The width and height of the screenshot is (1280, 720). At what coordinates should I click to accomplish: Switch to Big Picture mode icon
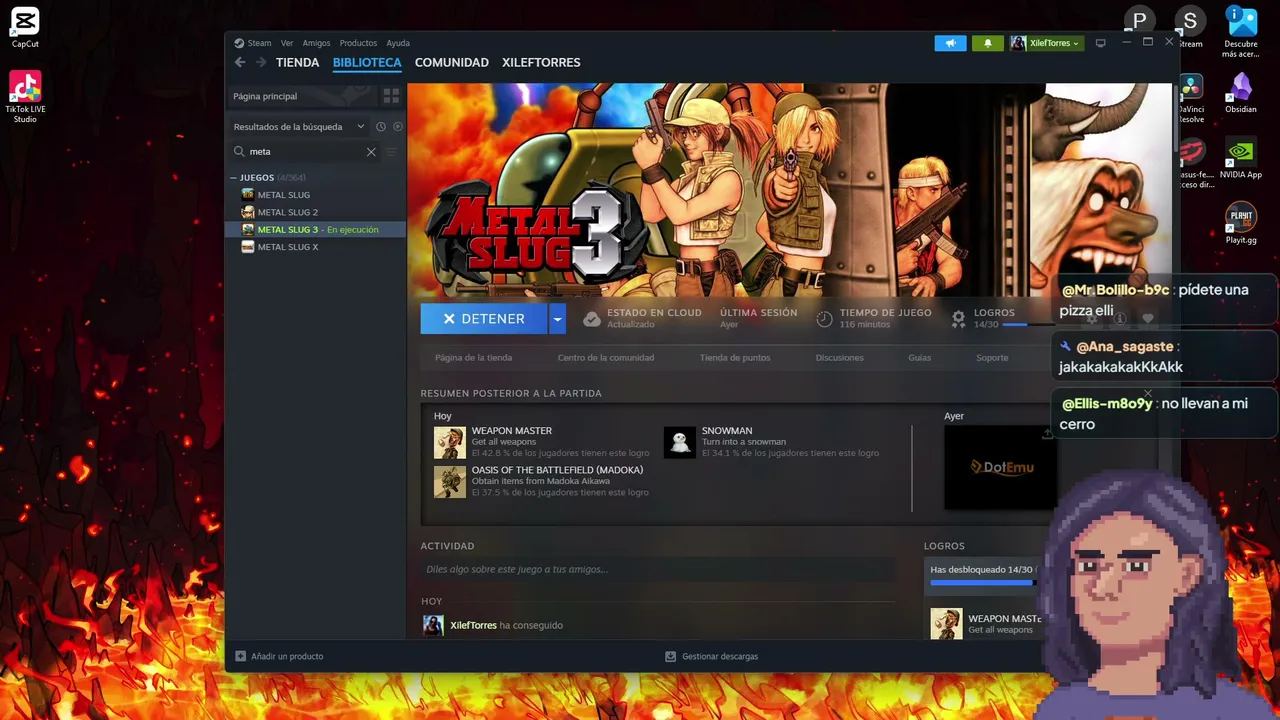tap(1101, 43)
